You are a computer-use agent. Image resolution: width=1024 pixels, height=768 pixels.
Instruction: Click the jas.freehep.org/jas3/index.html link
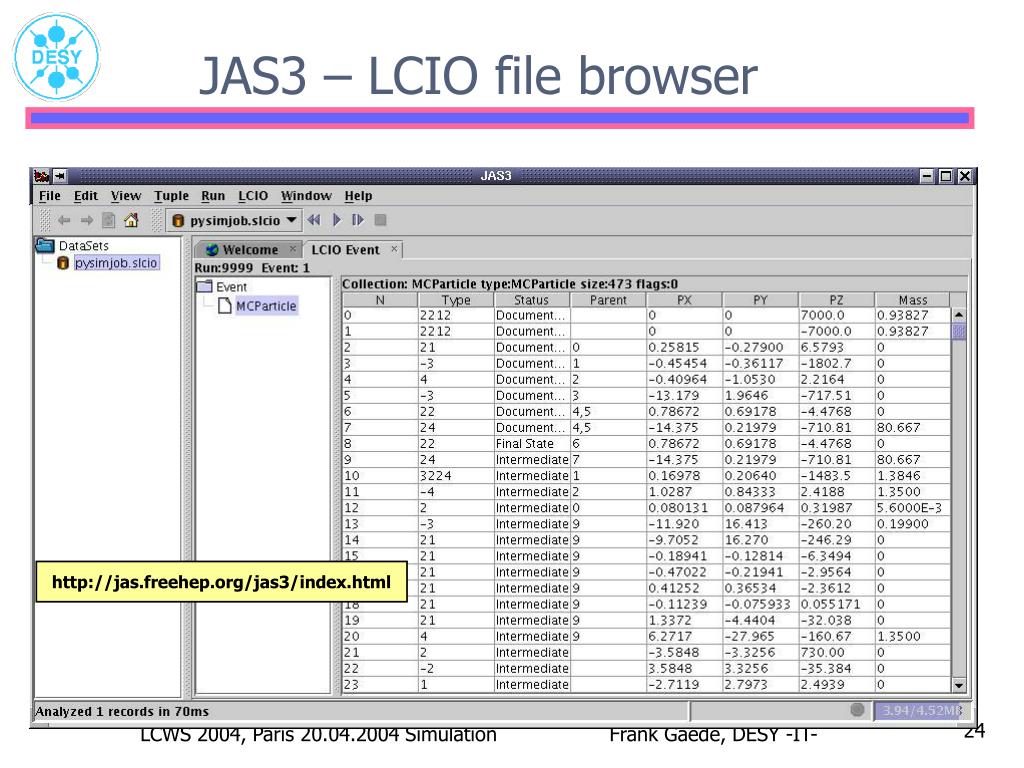pyautogui.click(x=221, y=582)
